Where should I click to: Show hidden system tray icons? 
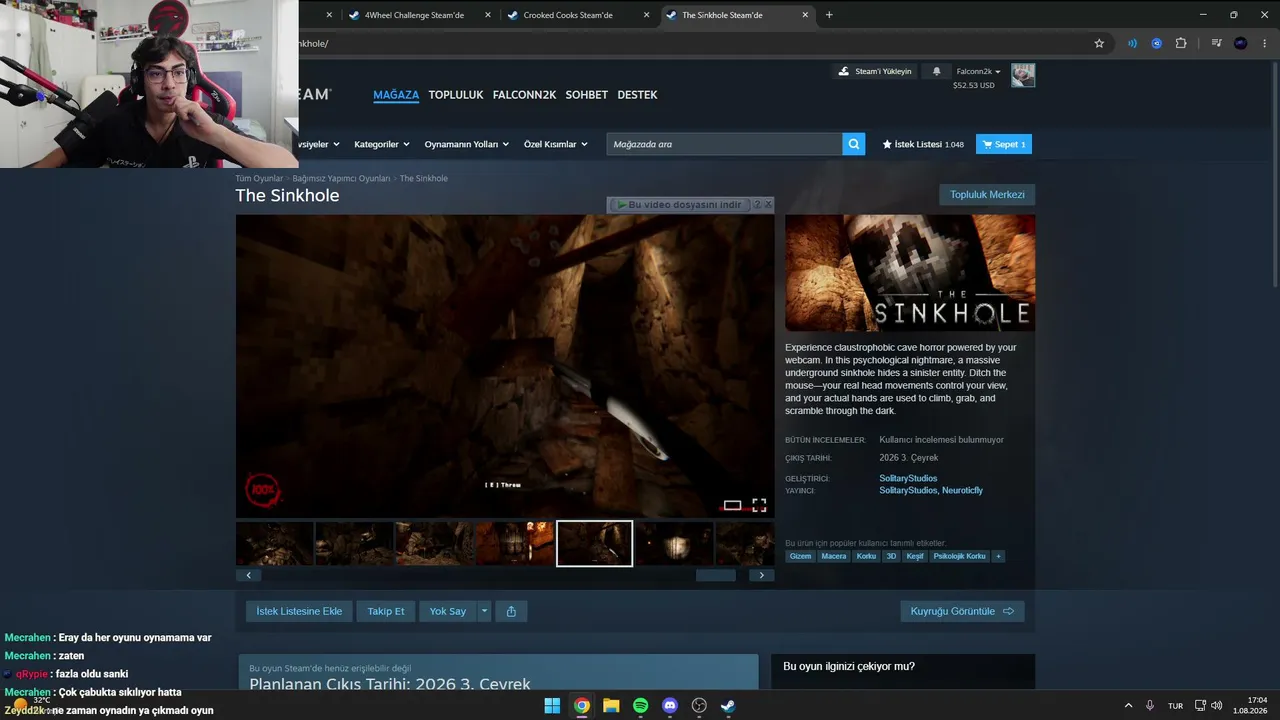[x=1128, y=705]
